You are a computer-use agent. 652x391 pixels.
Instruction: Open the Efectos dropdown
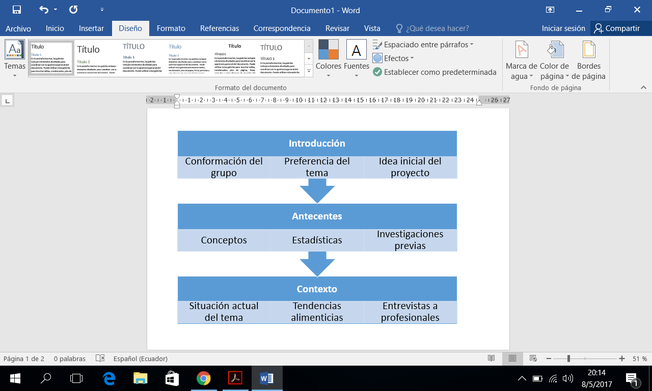click(x=393, y=58)
